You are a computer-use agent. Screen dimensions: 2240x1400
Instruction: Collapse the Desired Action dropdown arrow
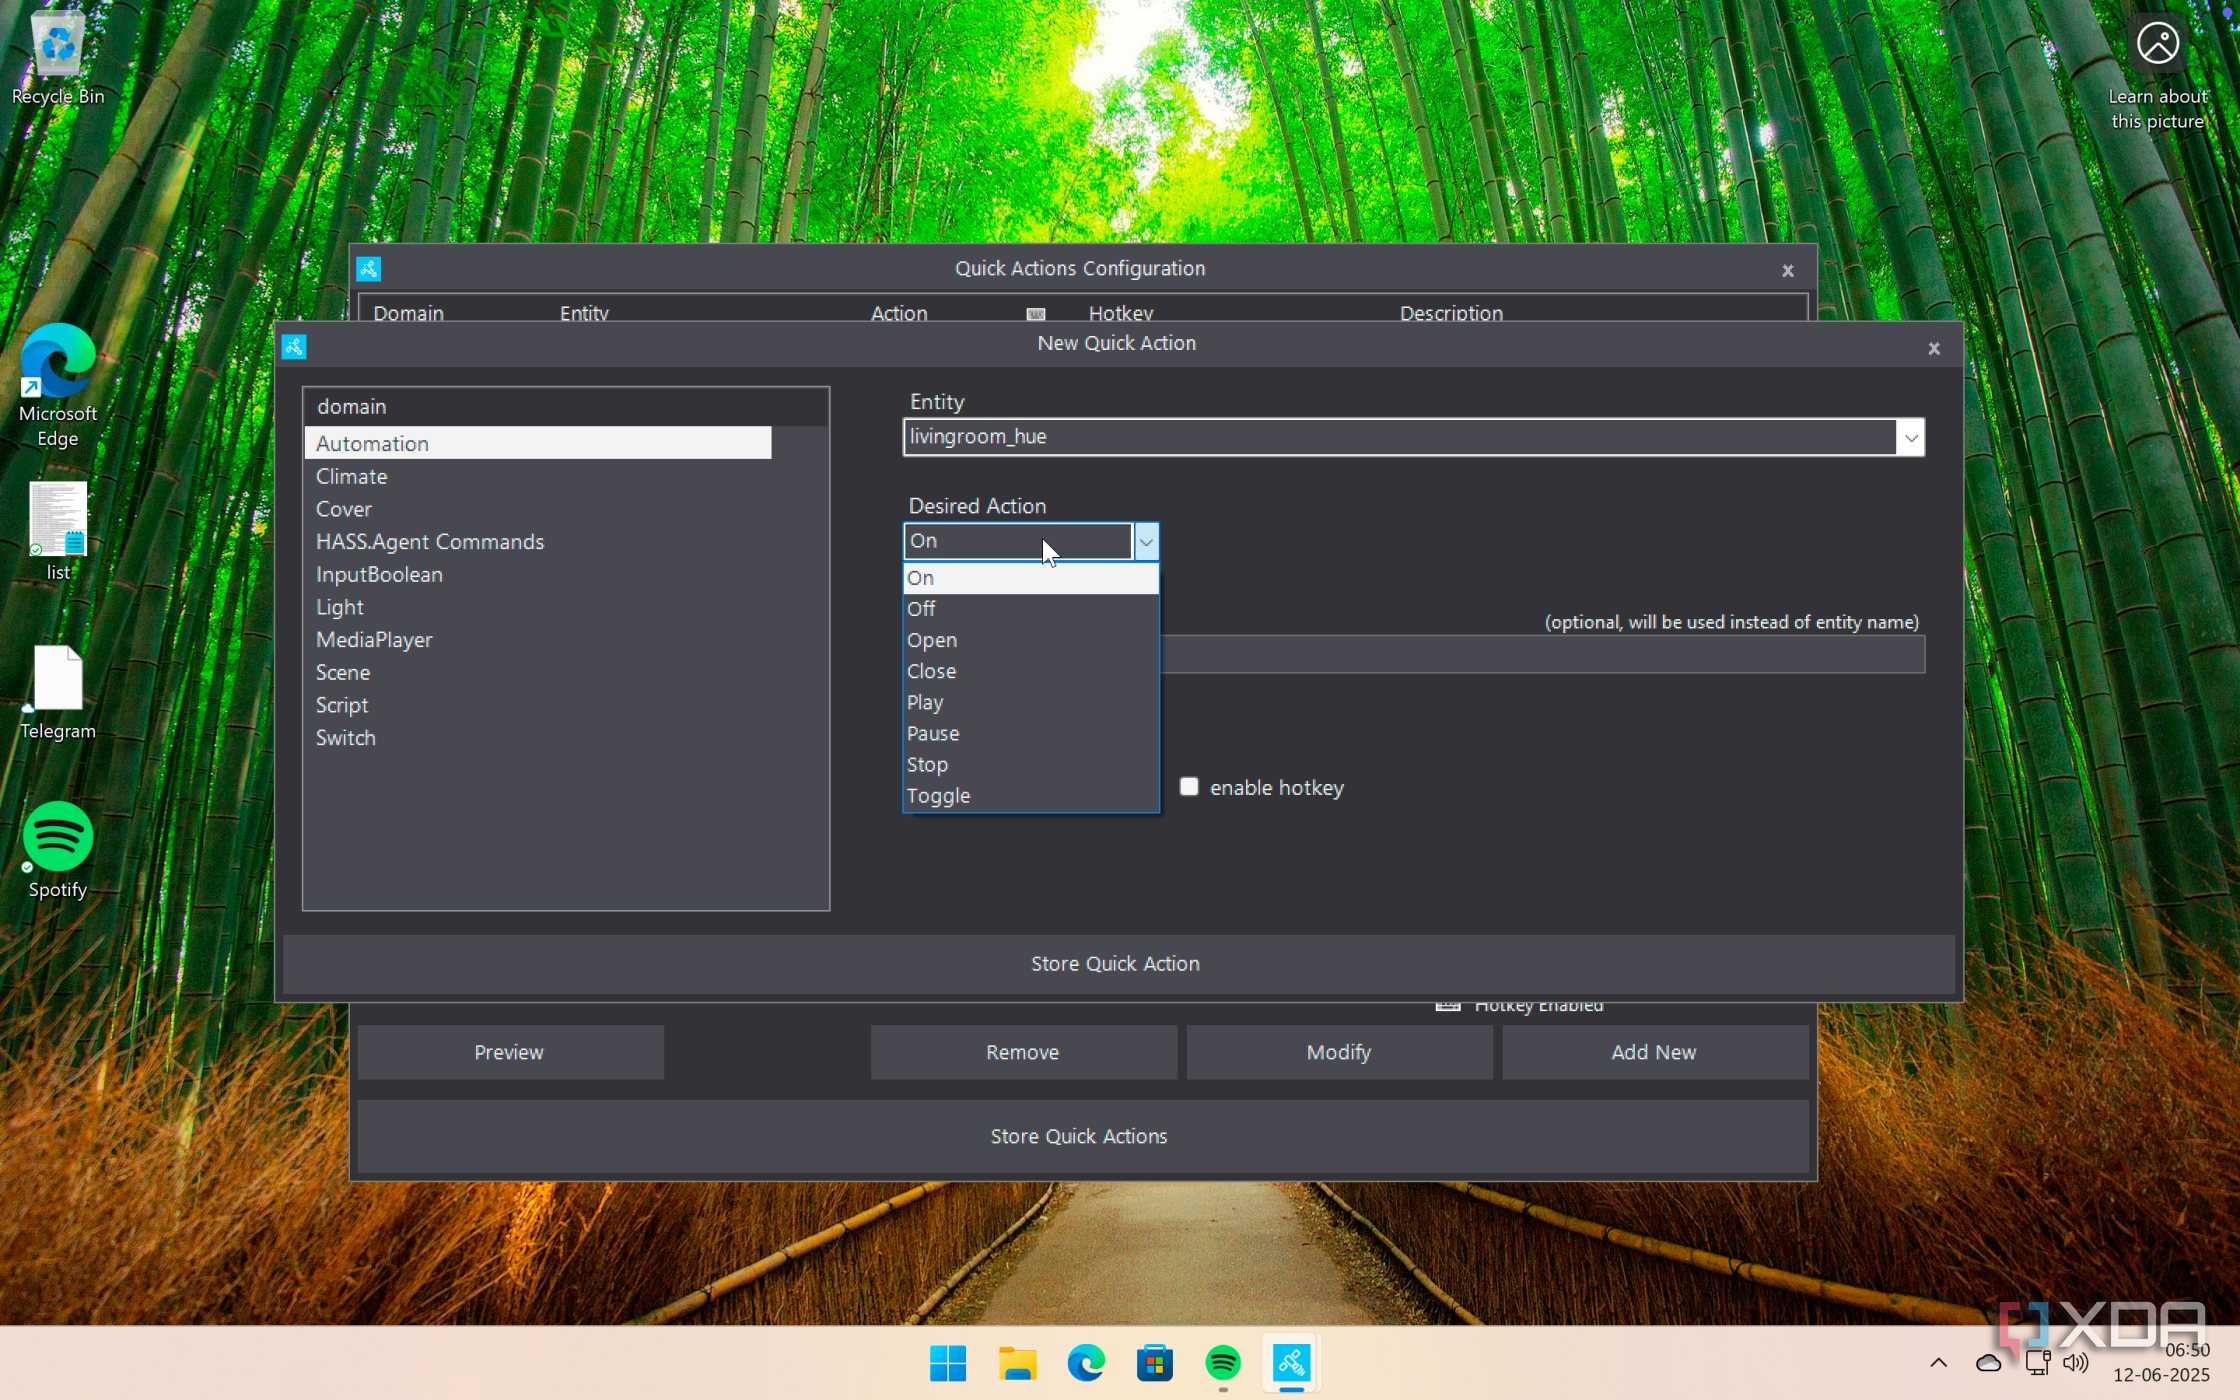coord(1146,541)
